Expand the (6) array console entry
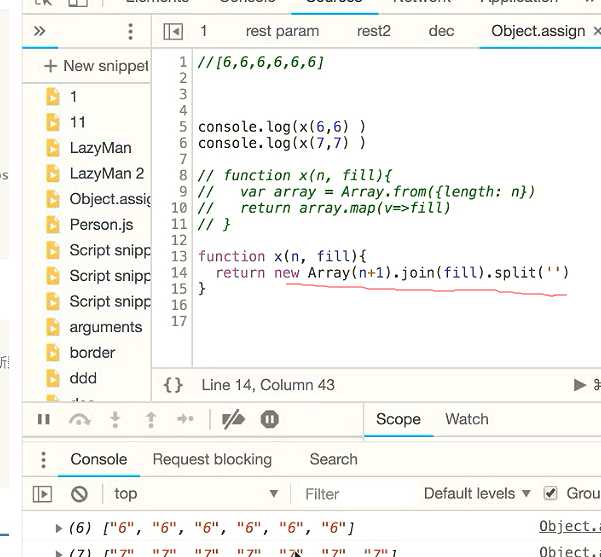 coord(59,528)
